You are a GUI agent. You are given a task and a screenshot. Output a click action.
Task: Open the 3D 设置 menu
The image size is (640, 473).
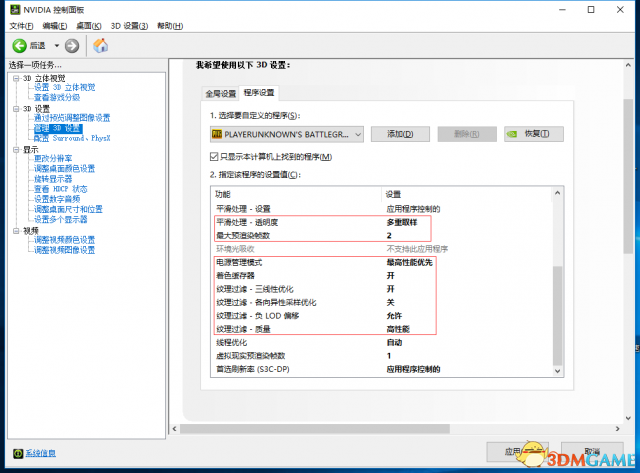click(x=131, y=25)
